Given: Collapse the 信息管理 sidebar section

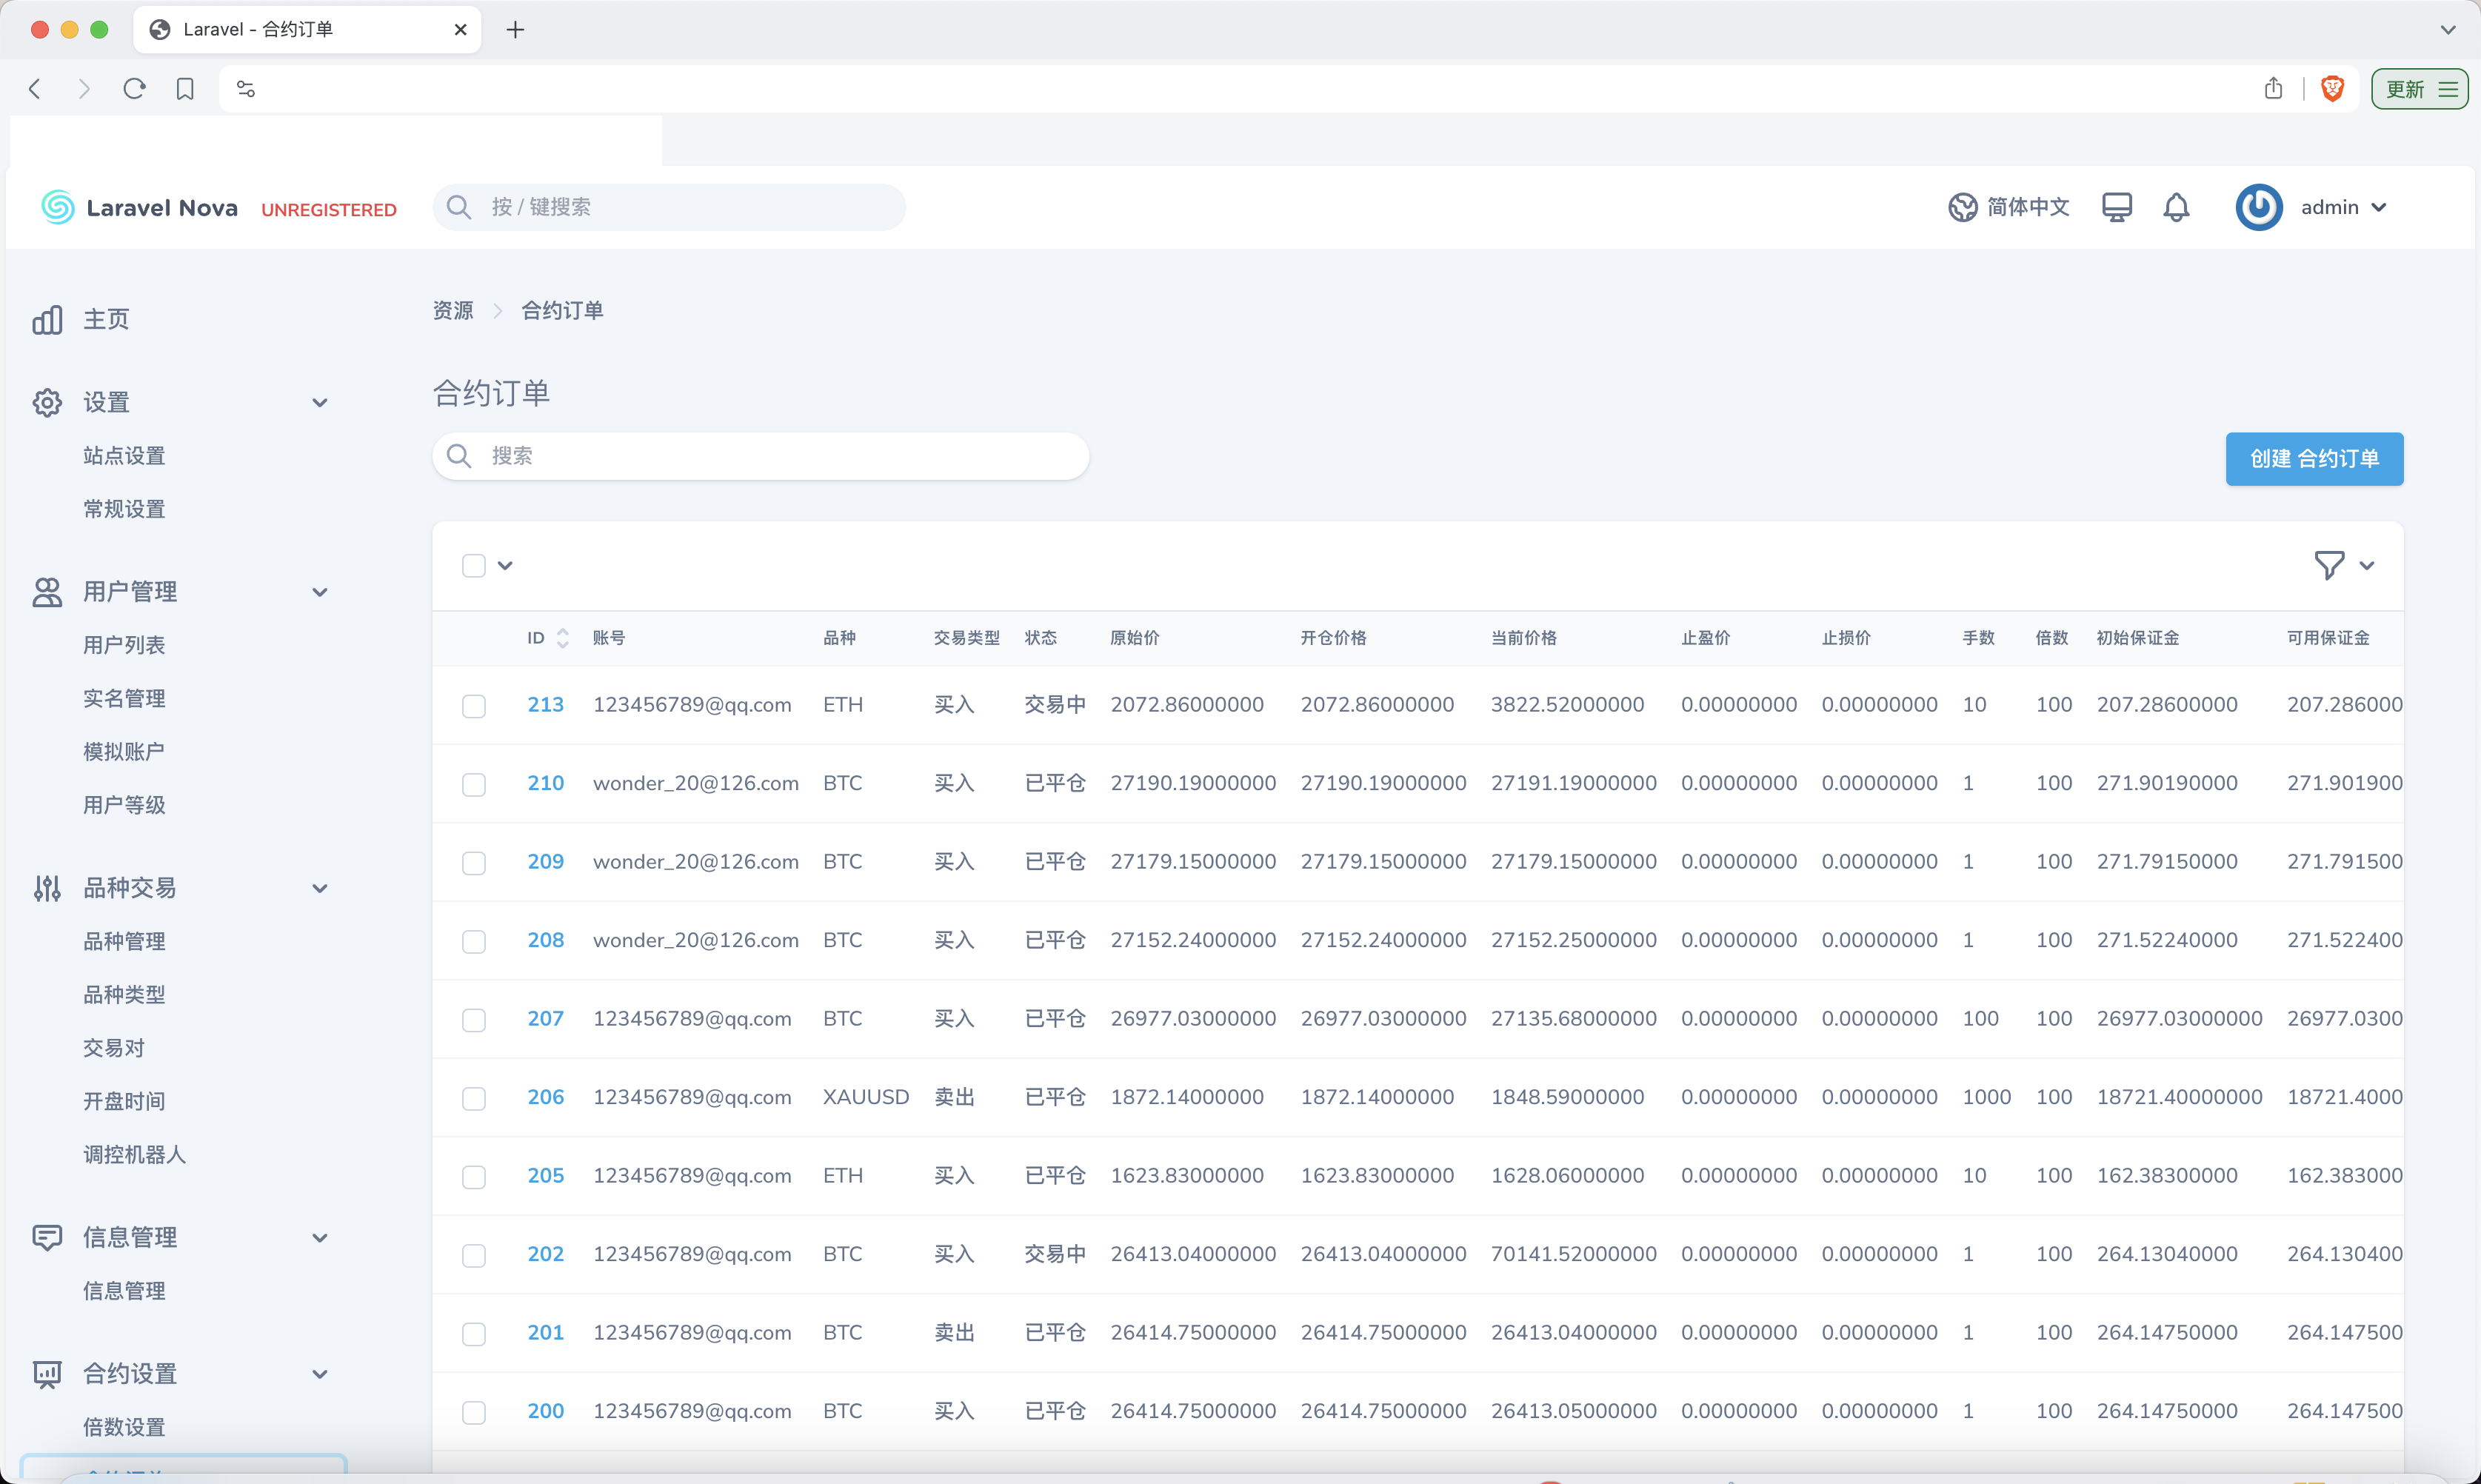Looking at the screenshot, I should (320, 1237).
